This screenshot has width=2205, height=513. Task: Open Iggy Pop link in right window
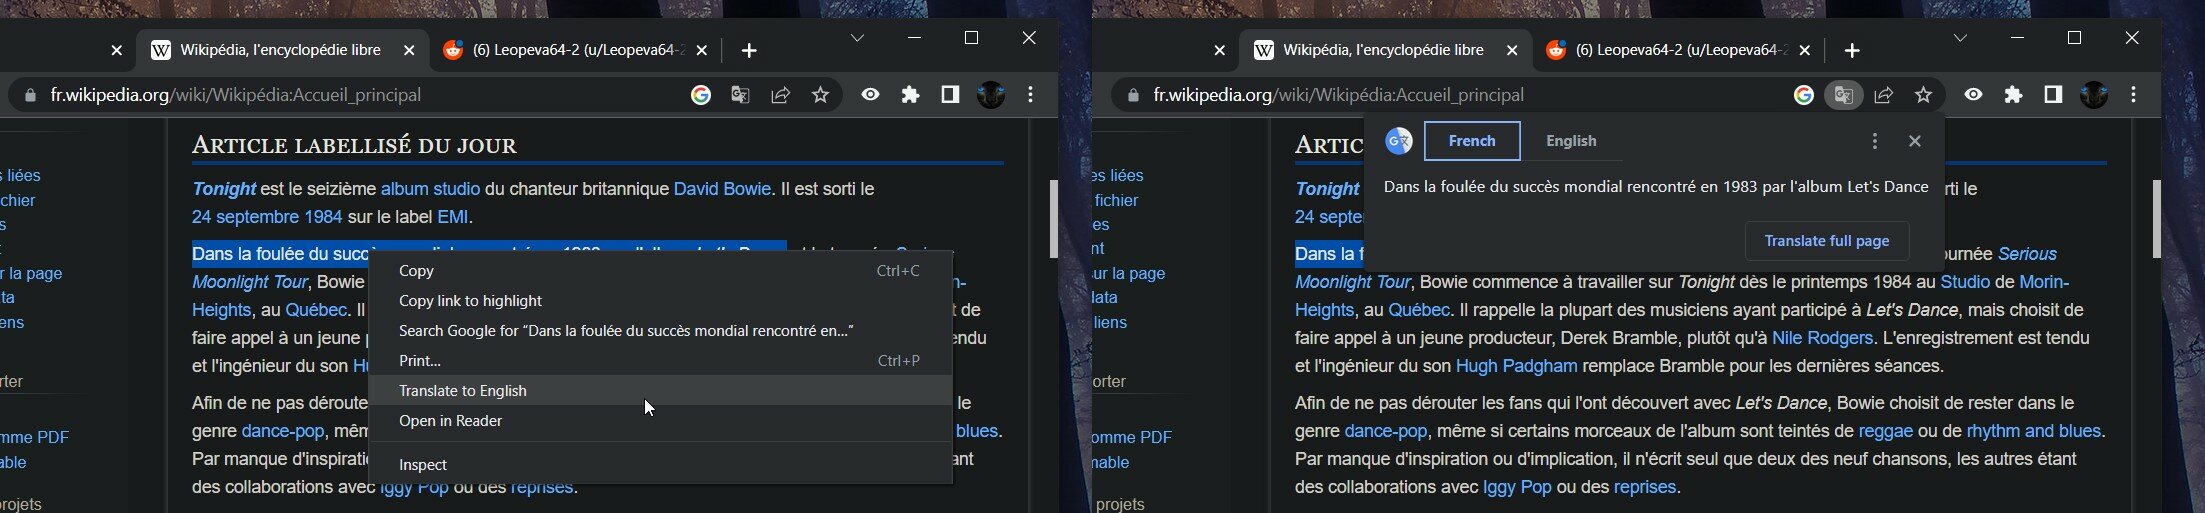(x=1517, y=487)
